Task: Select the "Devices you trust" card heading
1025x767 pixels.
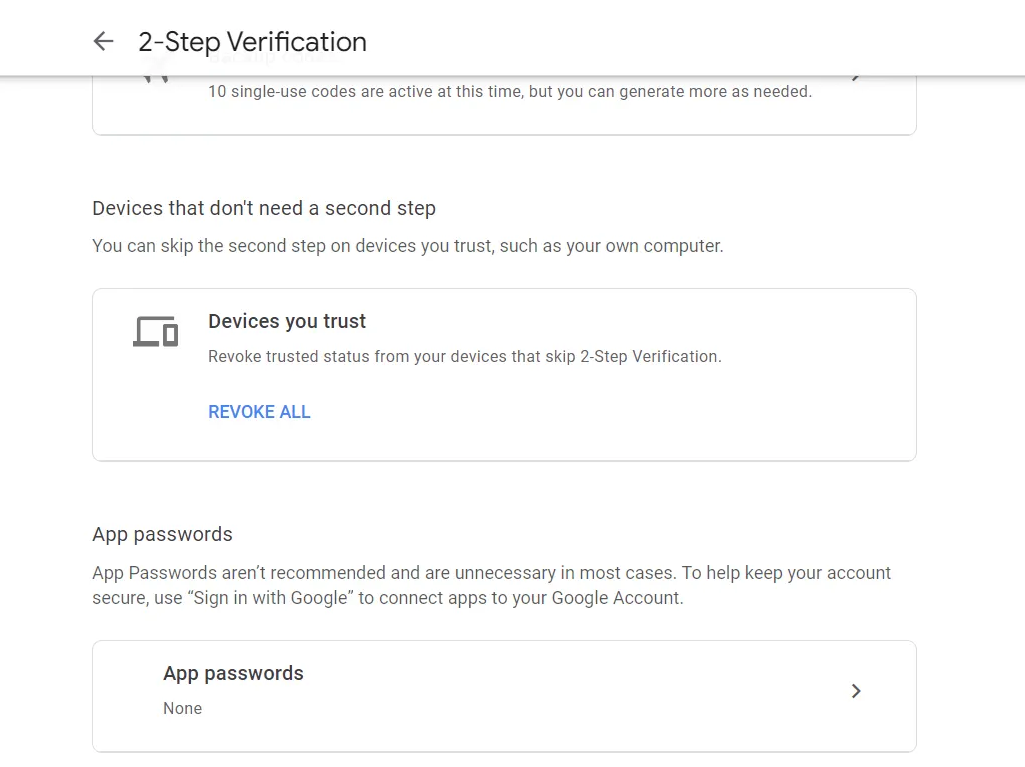Action: [x=287, y=321]
